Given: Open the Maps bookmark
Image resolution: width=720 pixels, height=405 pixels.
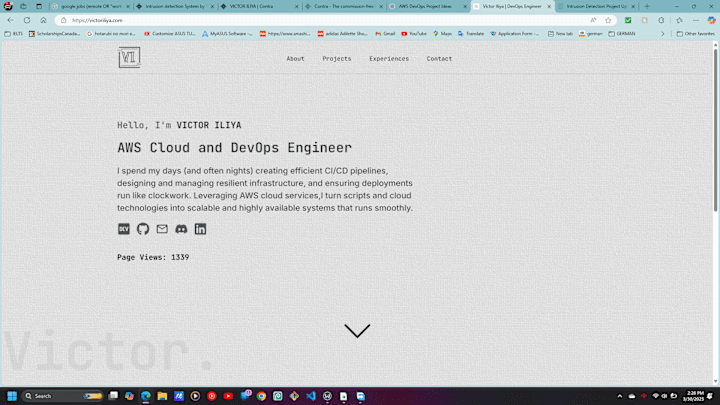Looking at the screenshot, I should point(443,34).
